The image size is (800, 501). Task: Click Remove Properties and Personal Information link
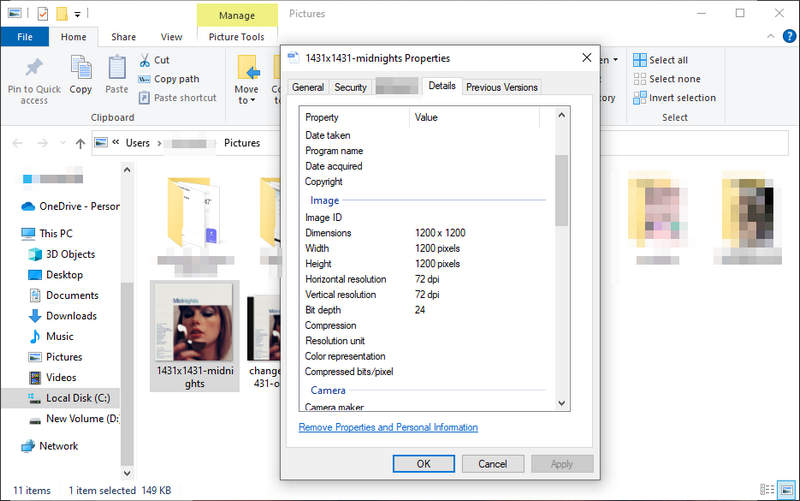tap(388, 427)
